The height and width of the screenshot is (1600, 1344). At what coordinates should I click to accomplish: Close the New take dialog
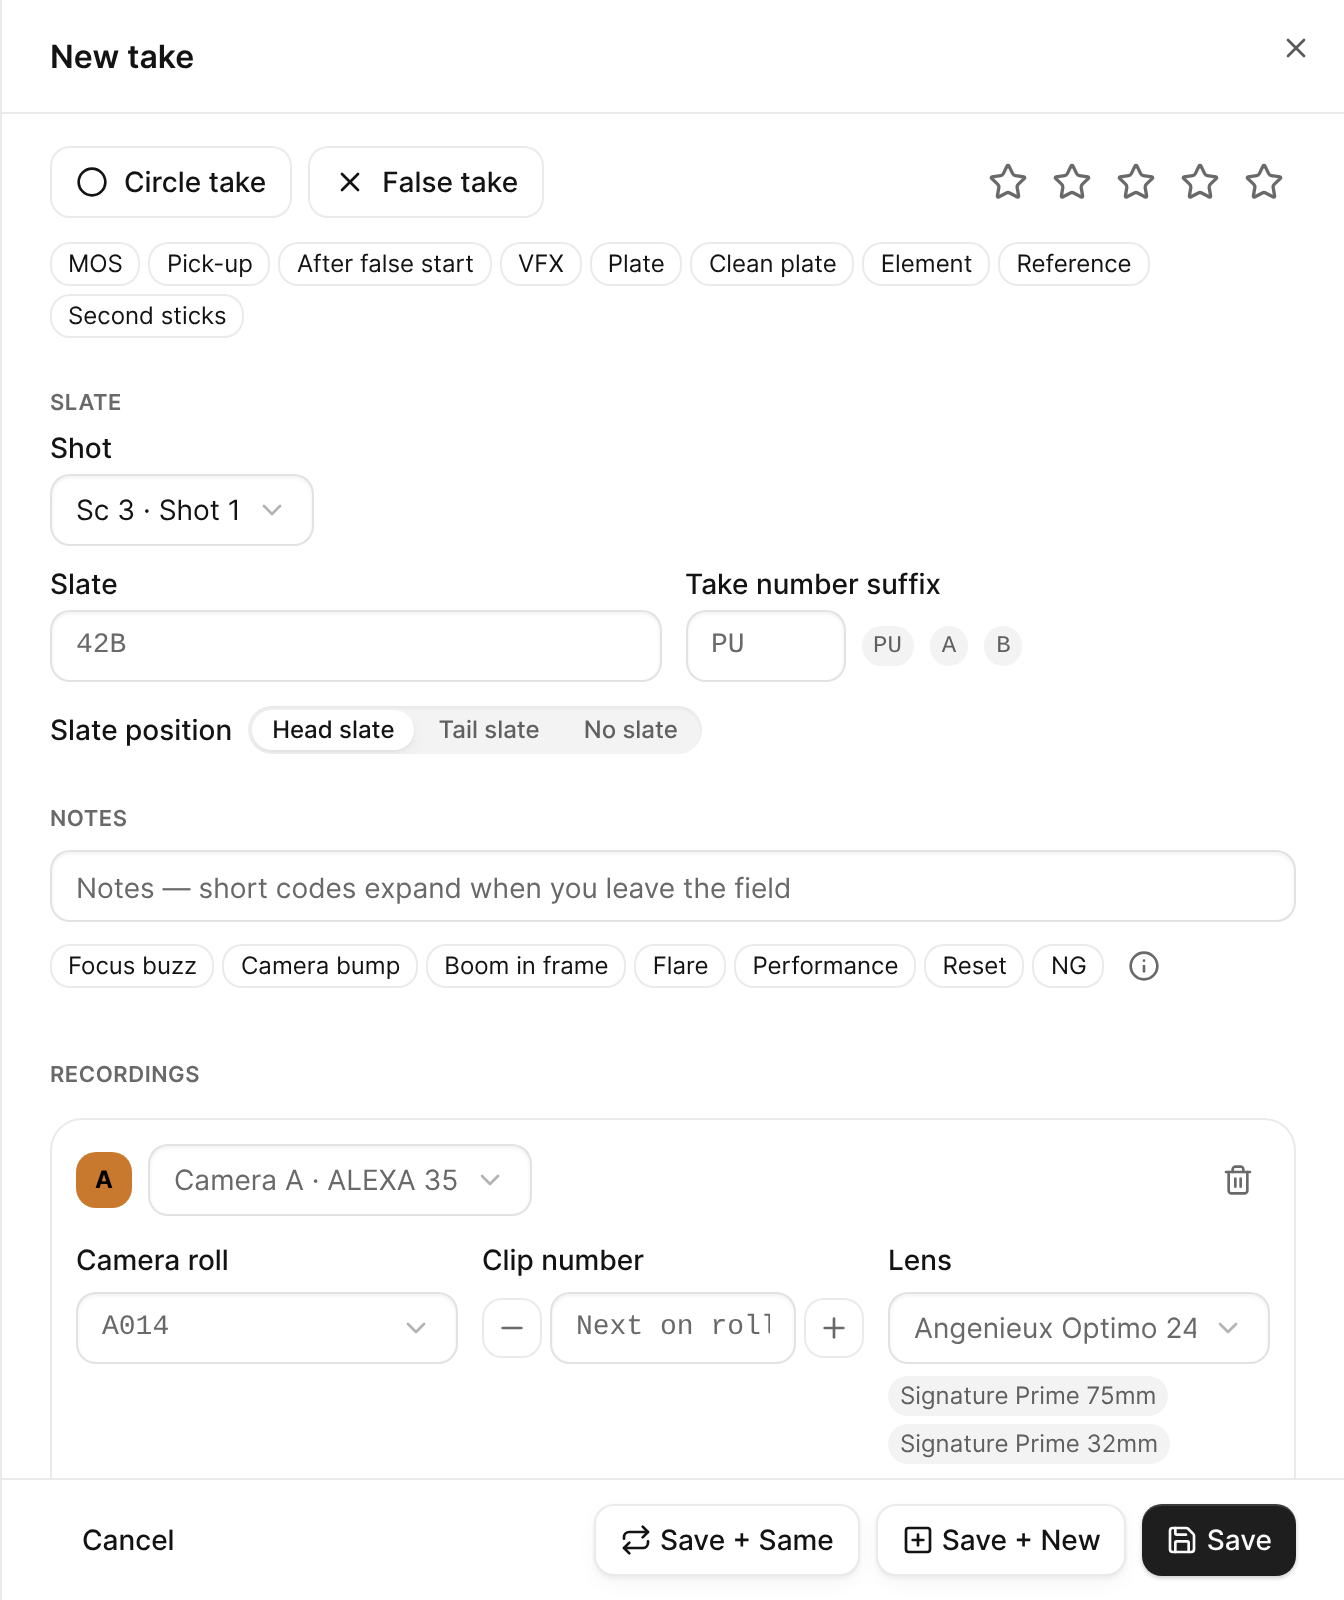tap(1295, 48)
